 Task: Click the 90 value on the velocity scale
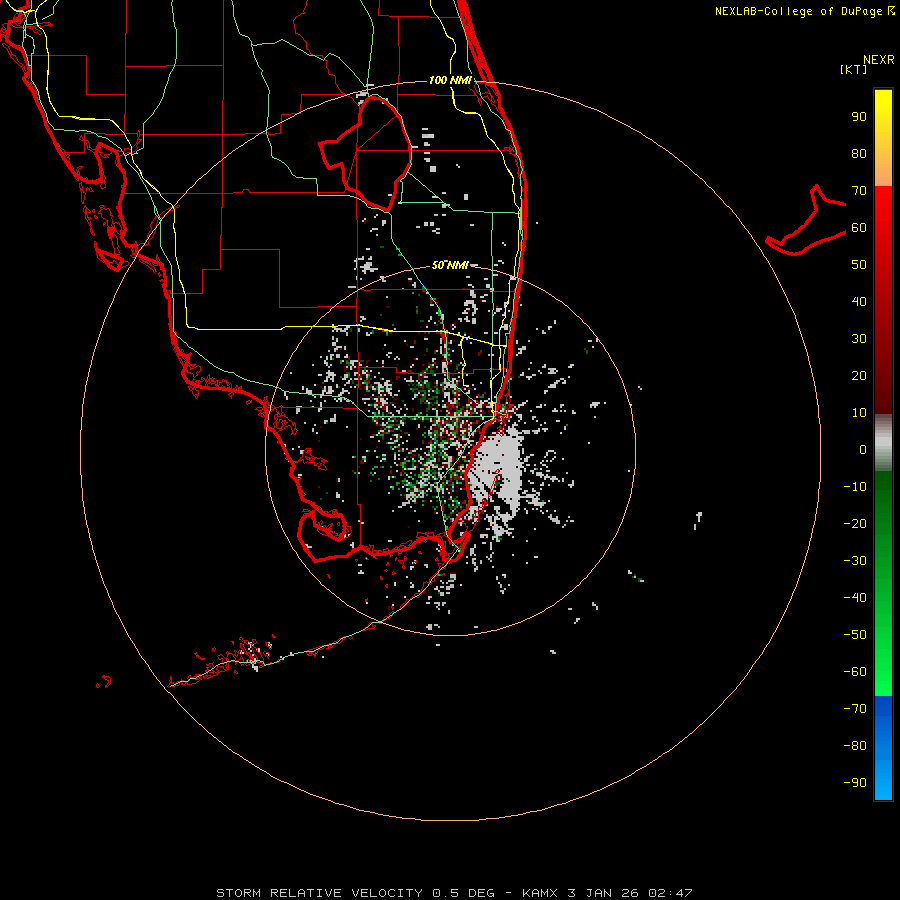(x=859, y=117)
